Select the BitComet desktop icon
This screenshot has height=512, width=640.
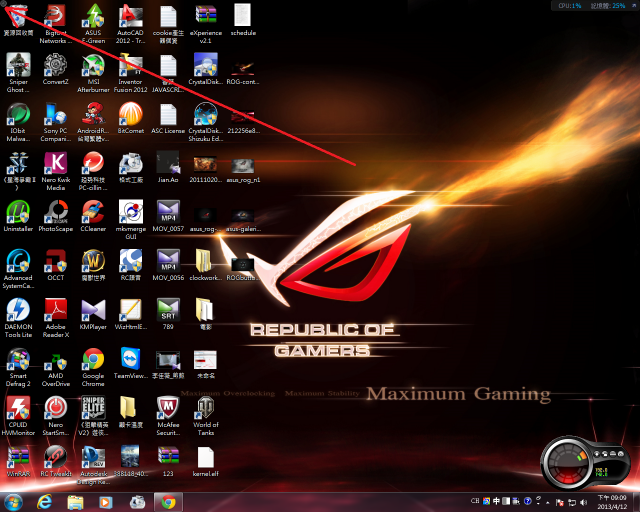(x=131, y=118)
